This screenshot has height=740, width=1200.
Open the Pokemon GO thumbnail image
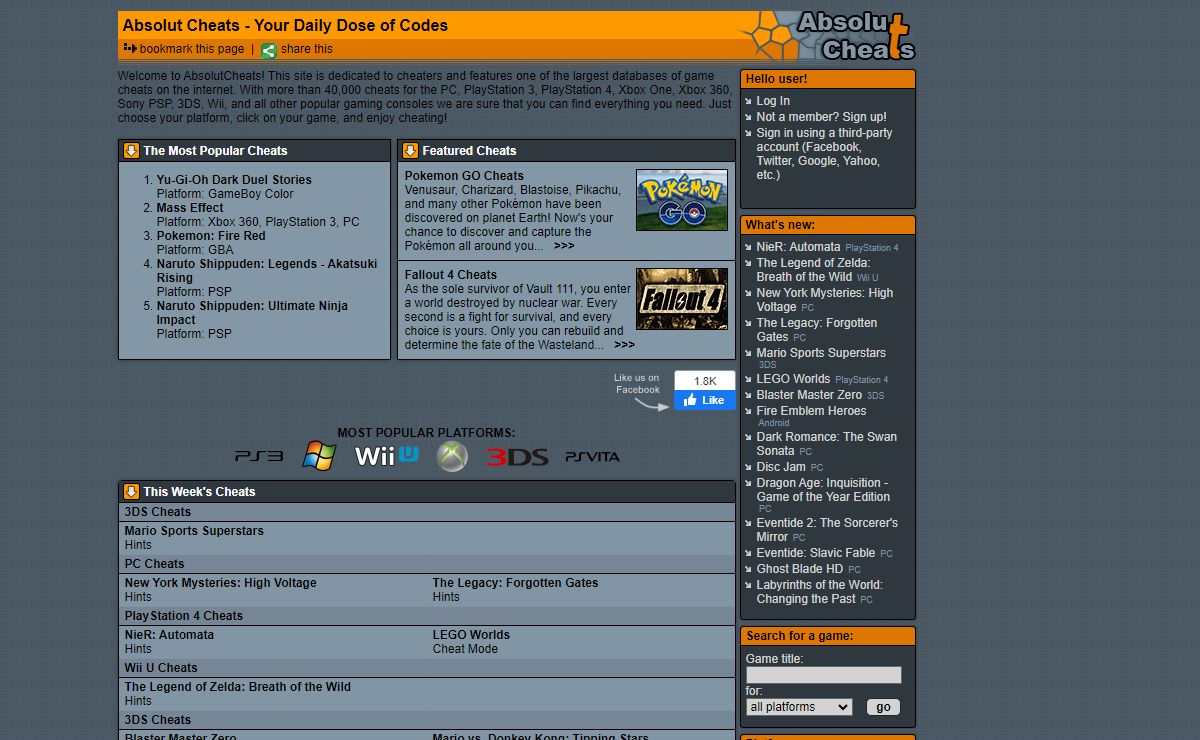tap(682, 200)
